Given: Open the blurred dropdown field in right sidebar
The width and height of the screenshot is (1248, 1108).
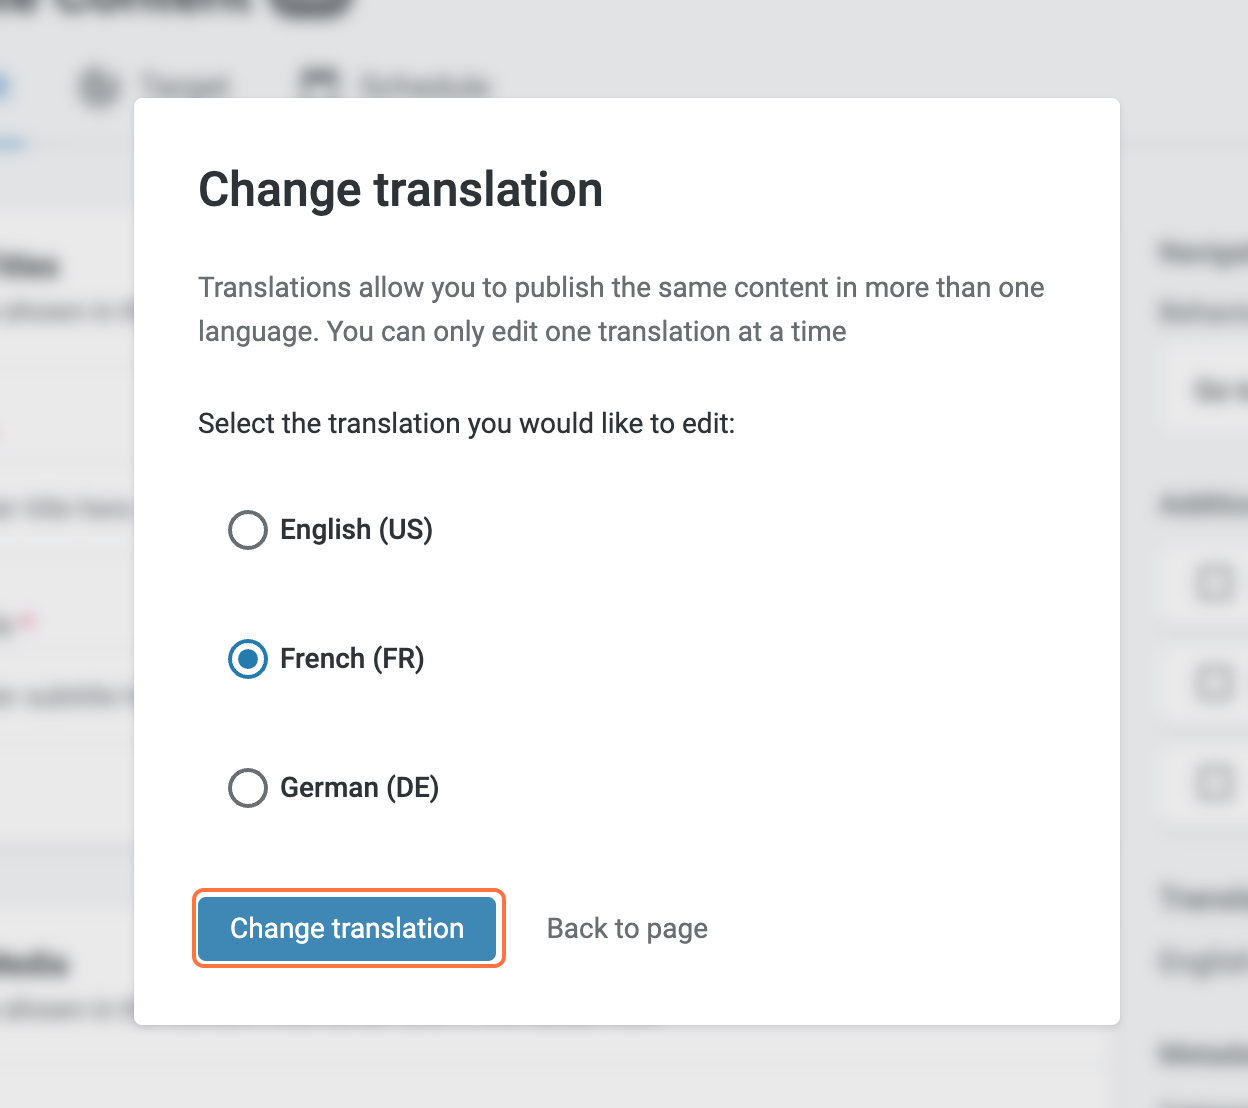Looking at the screenshot, I should point(1208,390).
